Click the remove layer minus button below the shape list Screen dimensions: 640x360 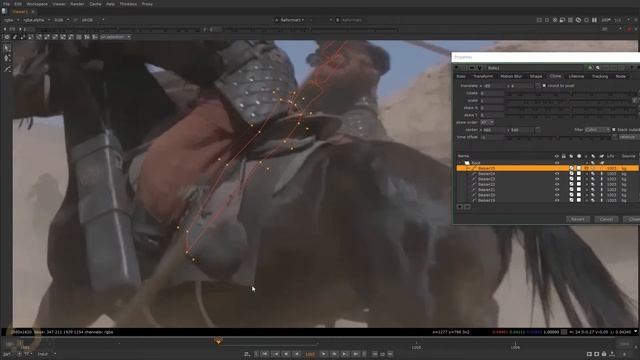pyautogui.click(x=467, y=207)
